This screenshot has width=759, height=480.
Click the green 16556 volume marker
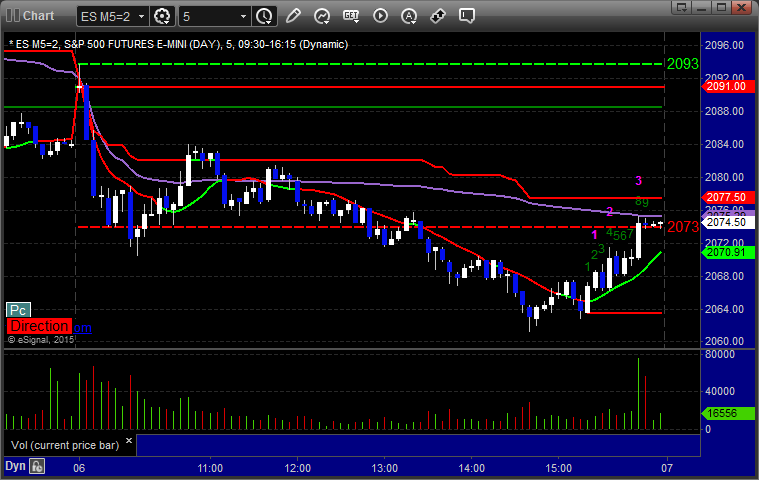click(727, 413)
